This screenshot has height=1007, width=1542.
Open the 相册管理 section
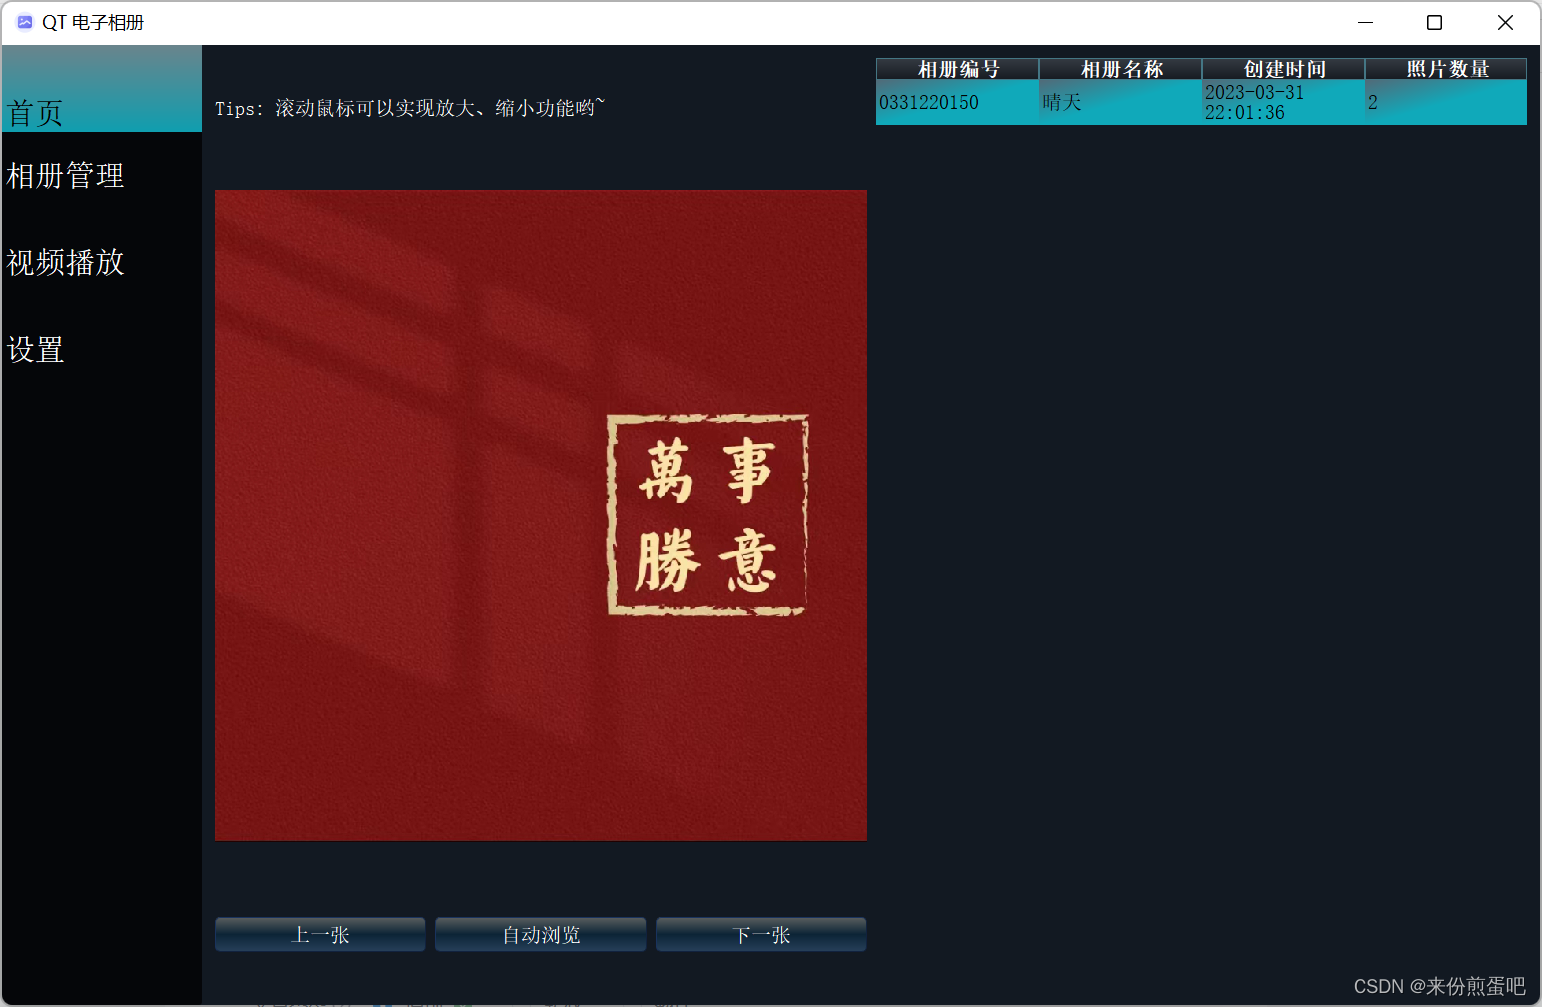coord(64,176)
